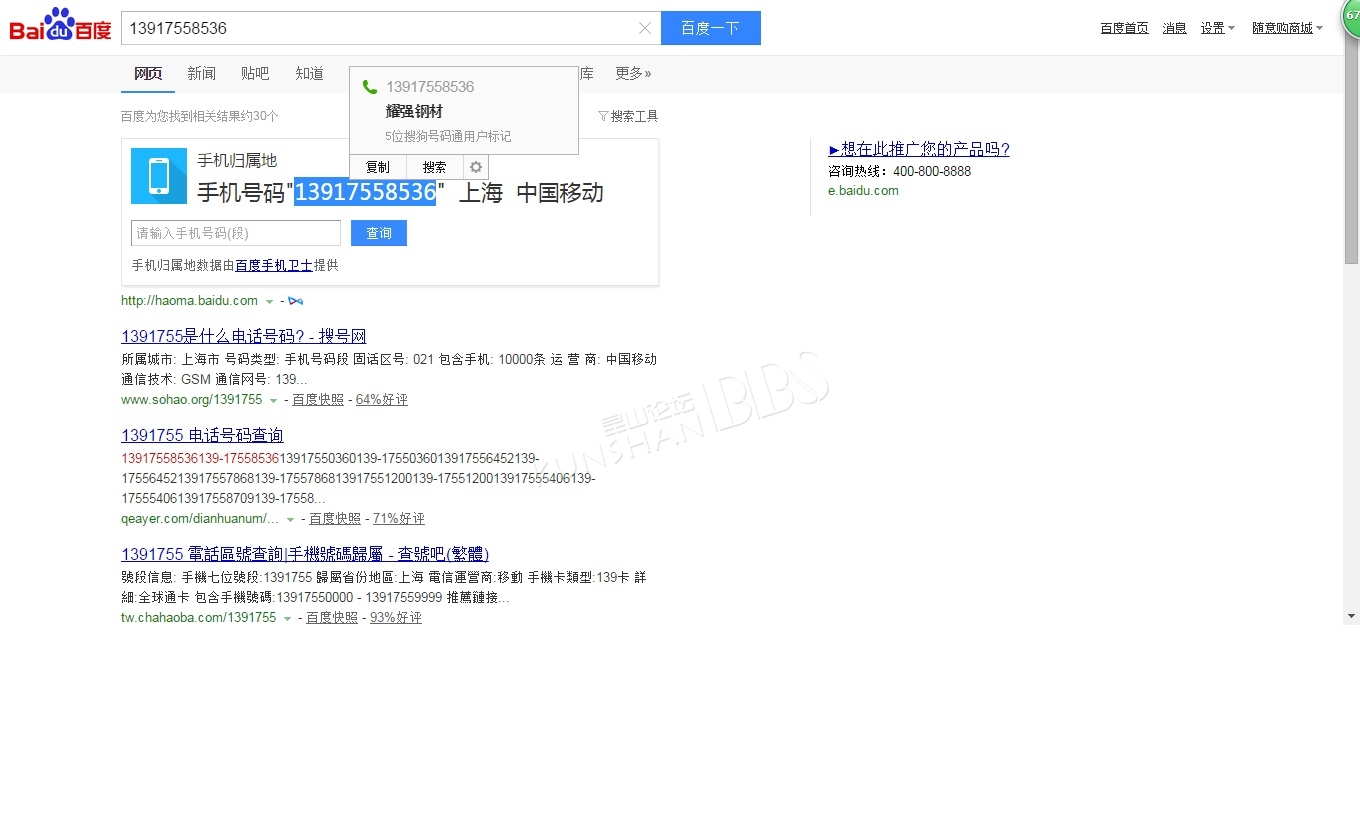Open the Baidu logo homepage link

coord(60,26)
